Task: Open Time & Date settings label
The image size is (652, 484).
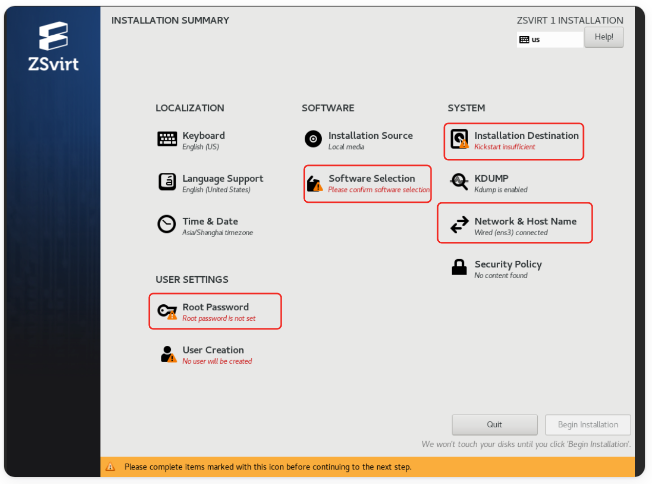Action: click(210, 221)
